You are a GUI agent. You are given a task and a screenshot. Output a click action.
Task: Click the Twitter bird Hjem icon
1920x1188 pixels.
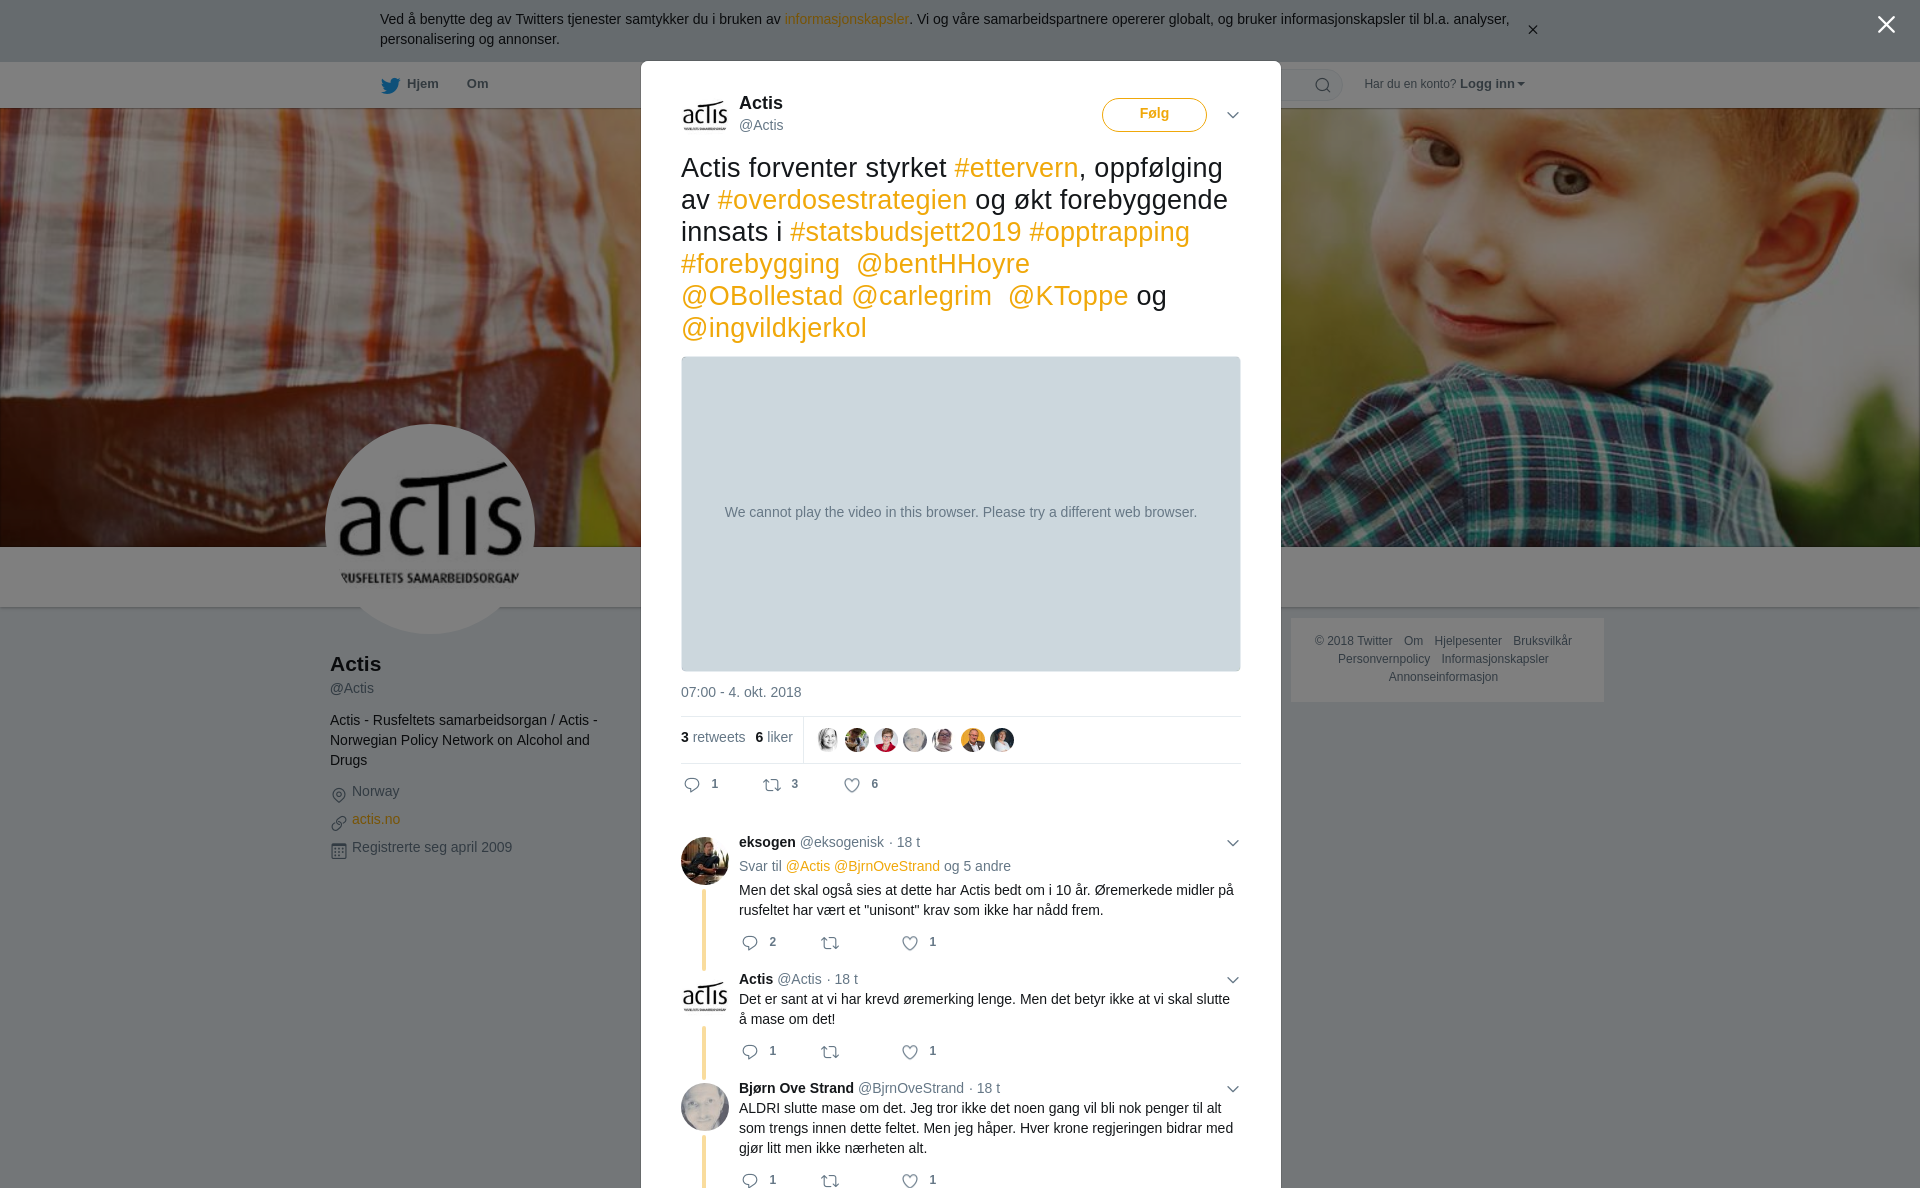[390, 85]
